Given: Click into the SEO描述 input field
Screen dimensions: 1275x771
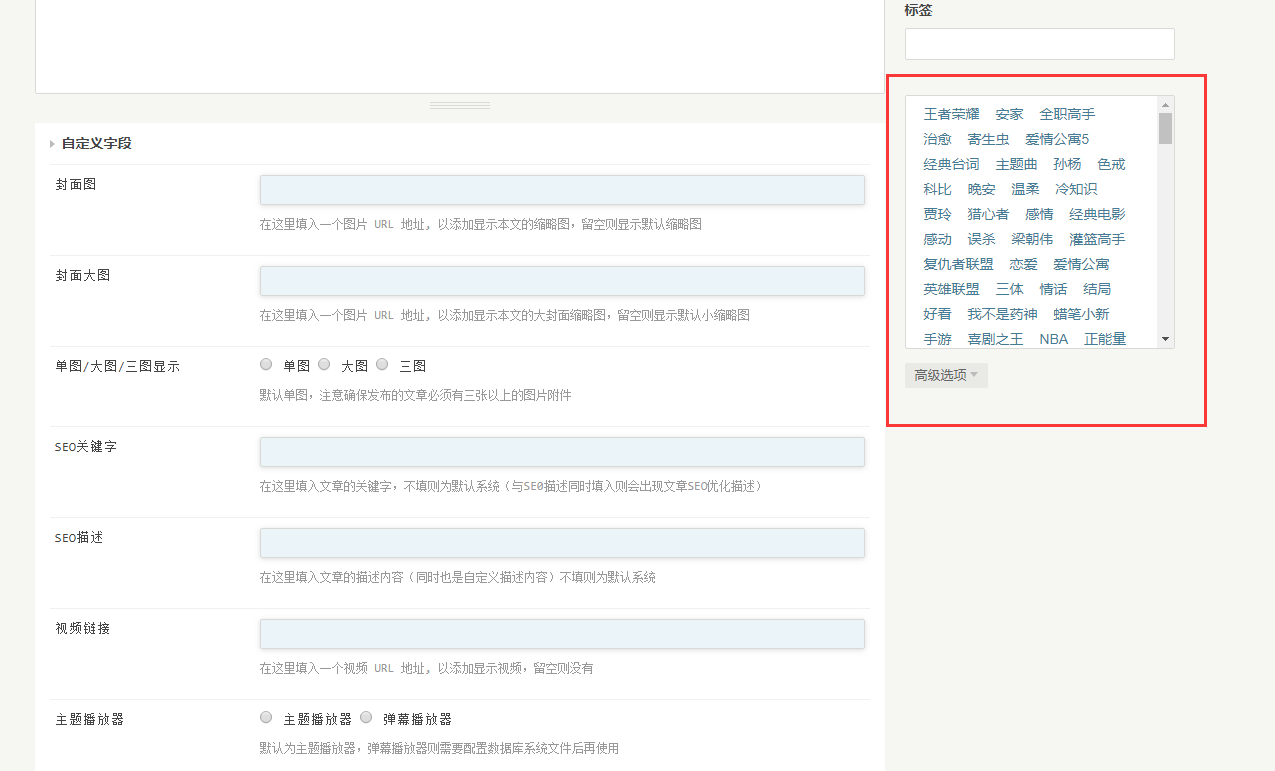Looking at the screenshot, I should point(562,543).
